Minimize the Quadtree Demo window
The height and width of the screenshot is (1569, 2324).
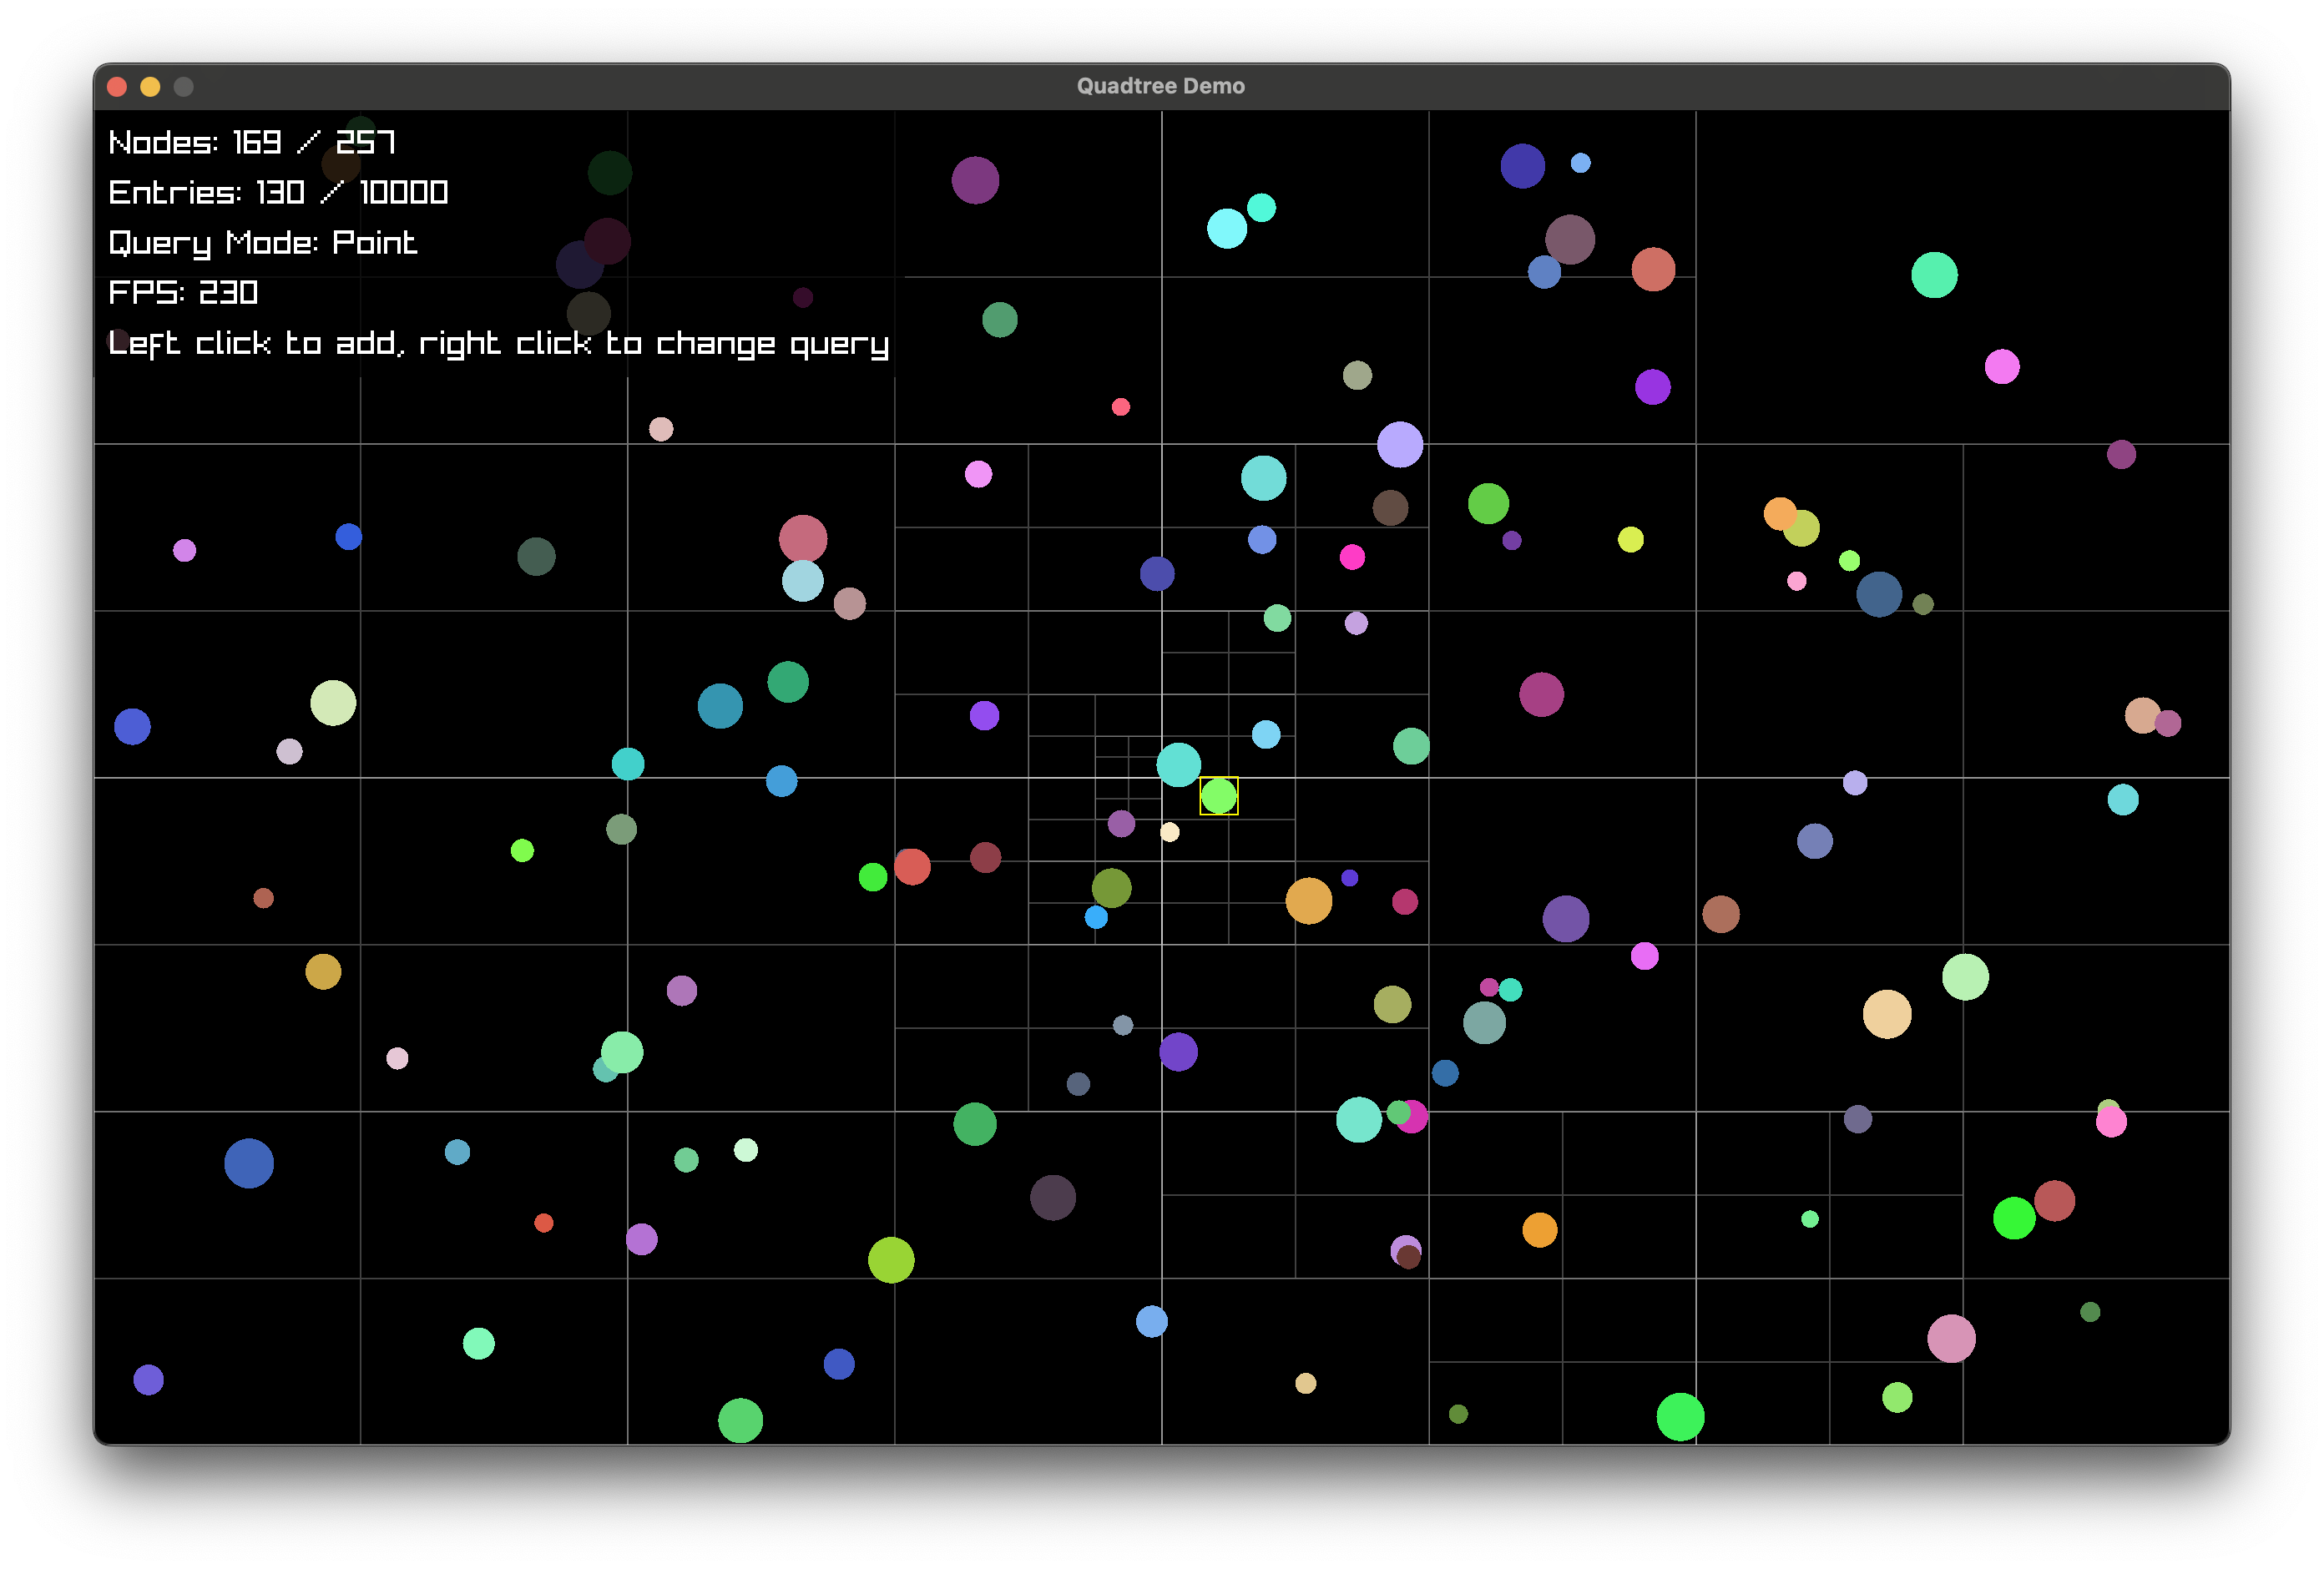point(150,87)
